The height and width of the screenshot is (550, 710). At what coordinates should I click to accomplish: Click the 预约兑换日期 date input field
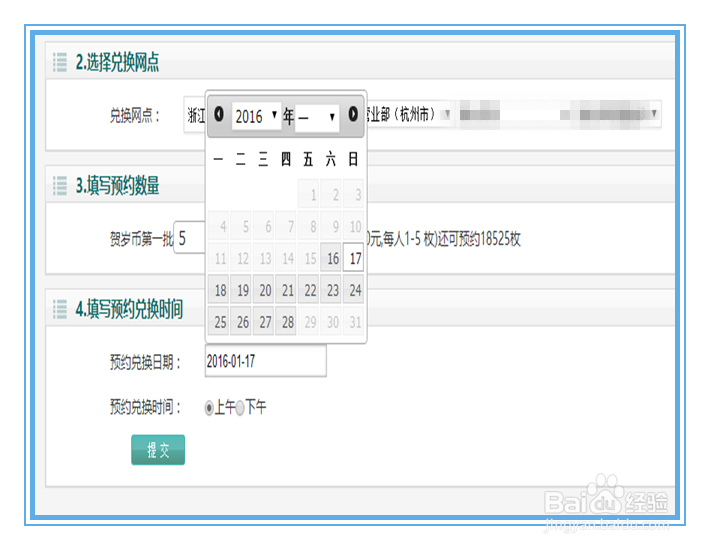265,361
